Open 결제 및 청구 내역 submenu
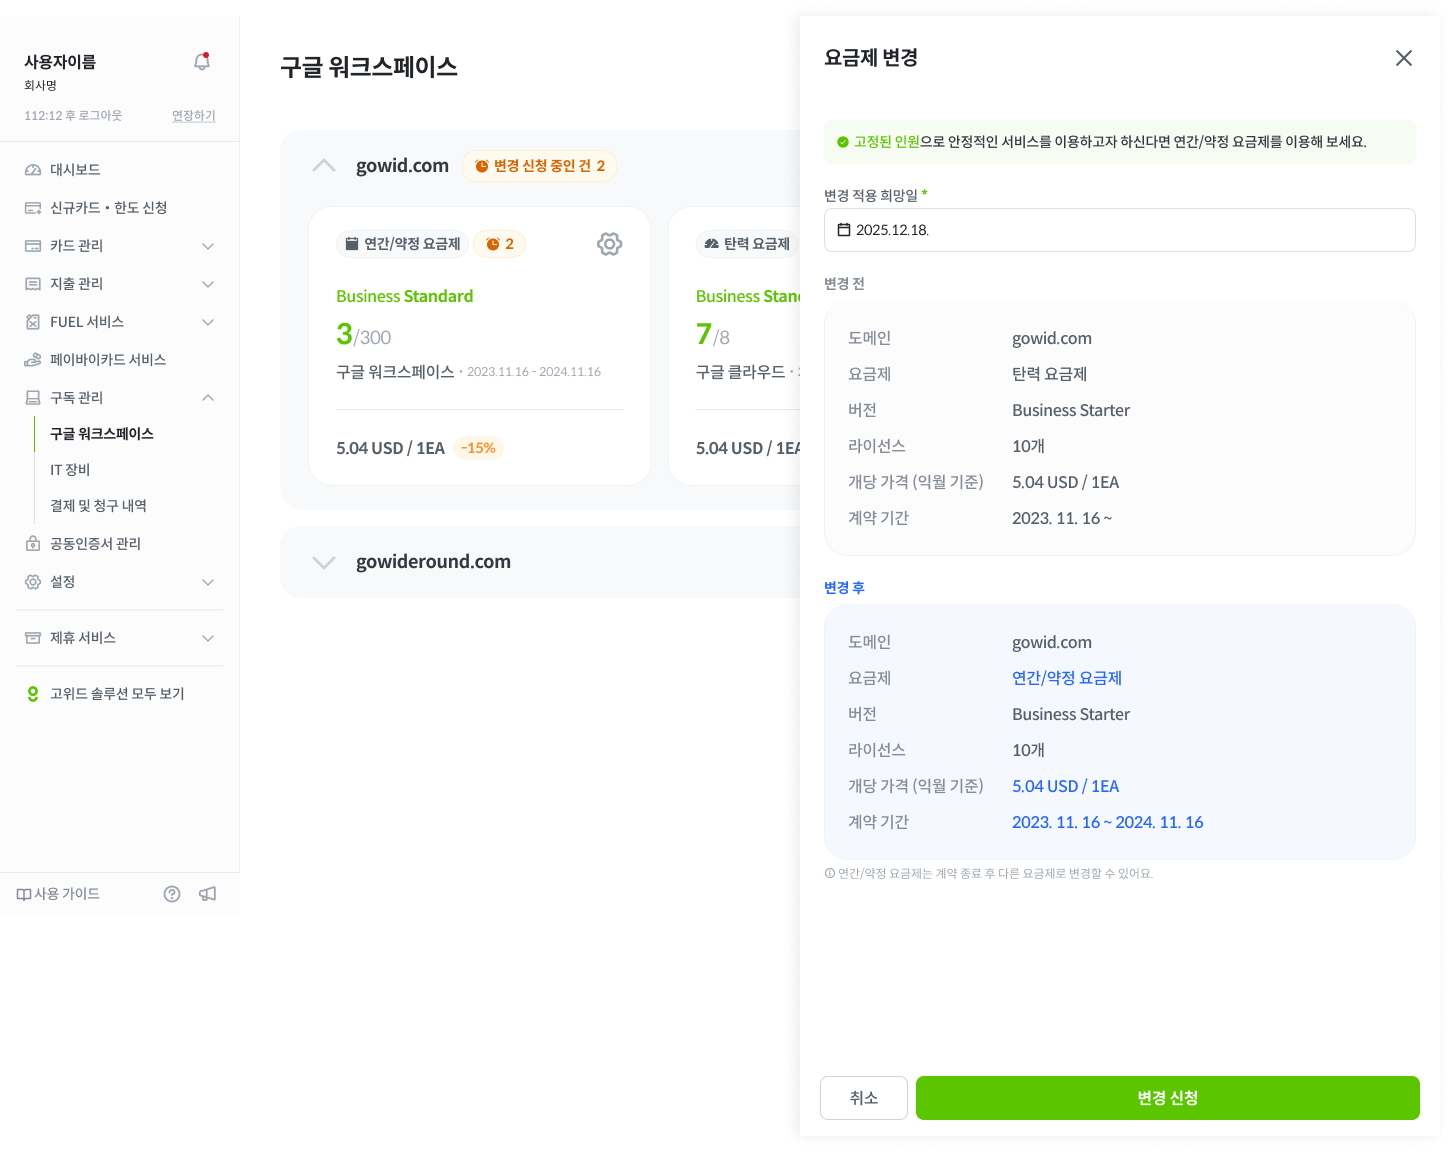1452x1152 pixels. click(x=98, y=506)
